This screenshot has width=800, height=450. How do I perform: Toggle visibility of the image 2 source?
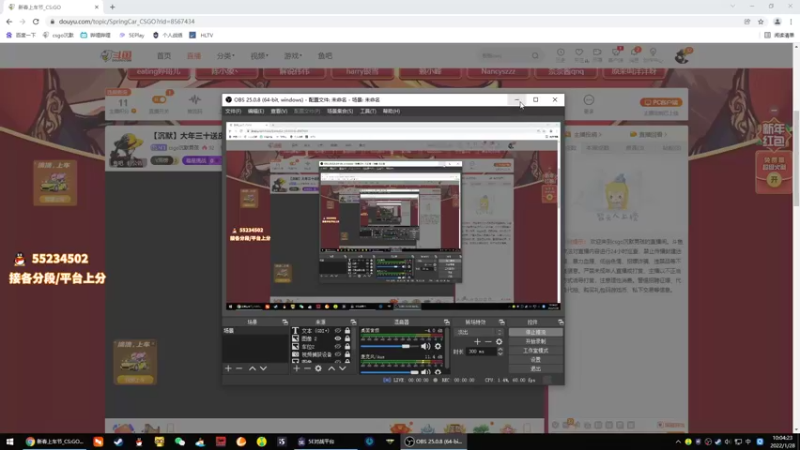pyautogui.click(x=338, y=338)
